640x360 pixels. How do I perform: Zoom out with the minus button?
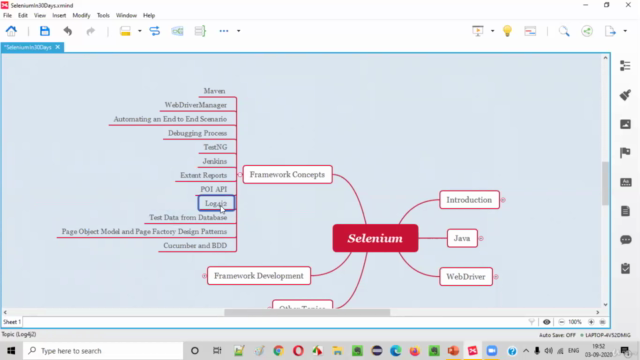(x=561, y=322)
